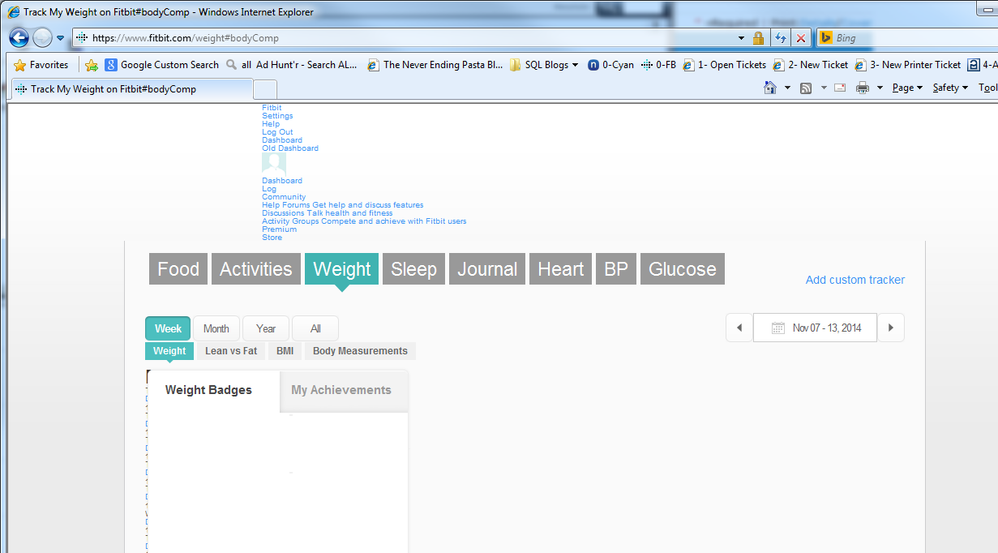Viewport: 998px width, 553px height.
Task: Click the Print icon
Action: pos(862,88)
